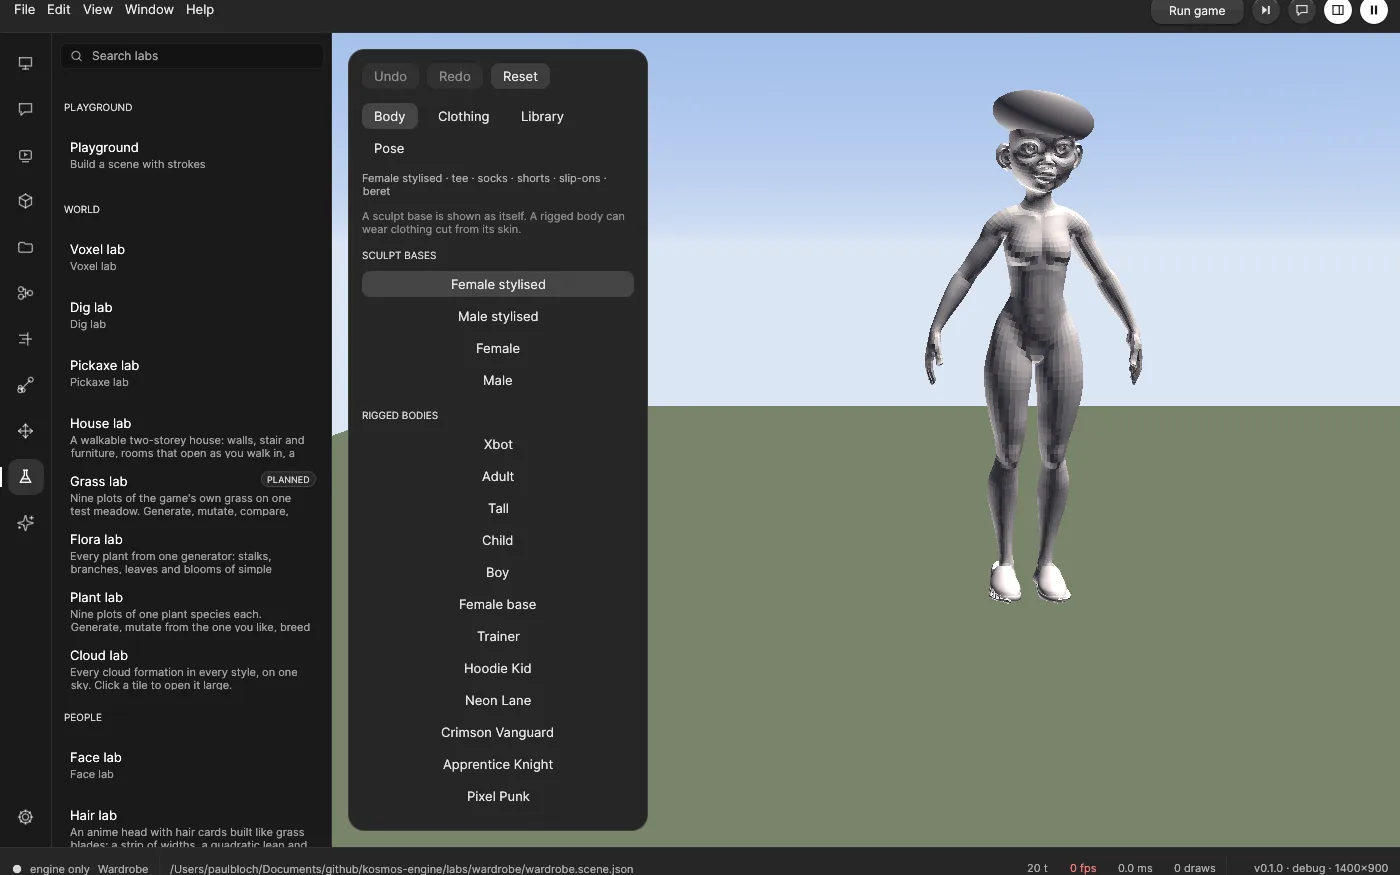Click the flask labs icon in the left rail
The height and width of the screenshot is (875, 1400).
coord(26,477)
